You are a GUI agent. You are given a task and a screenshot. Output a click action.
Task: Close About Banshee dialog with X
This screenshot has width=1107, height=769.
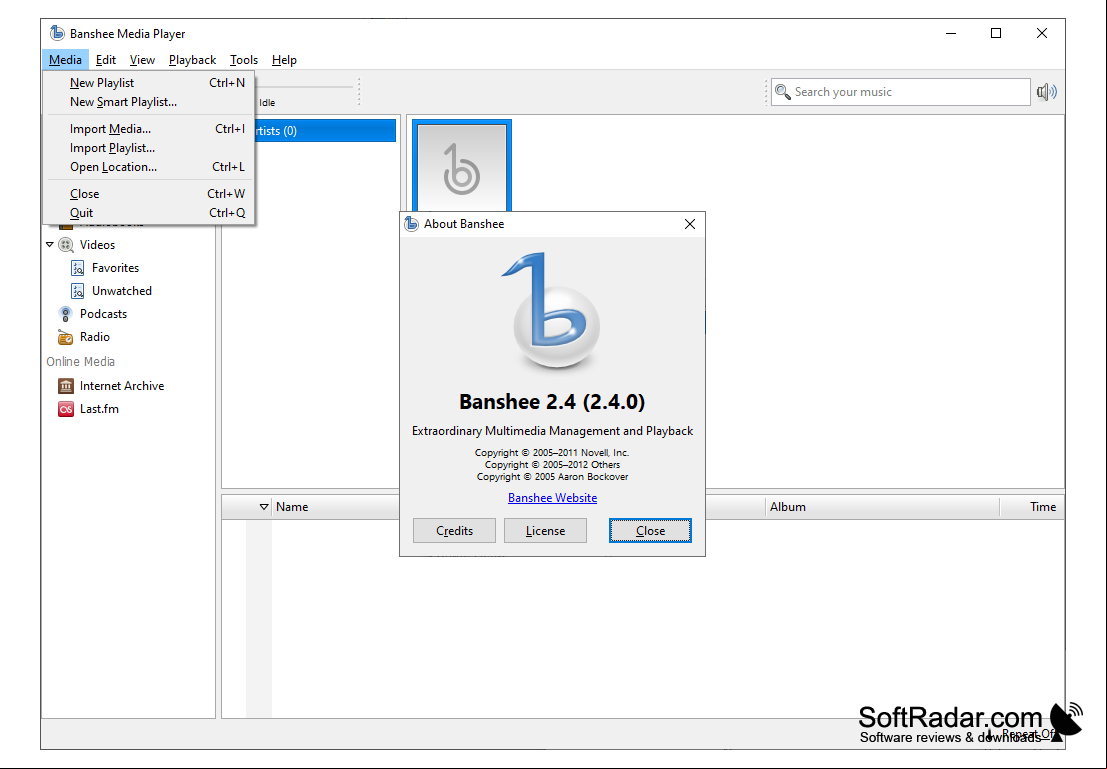pyautogui.click(x=690, y=224)
